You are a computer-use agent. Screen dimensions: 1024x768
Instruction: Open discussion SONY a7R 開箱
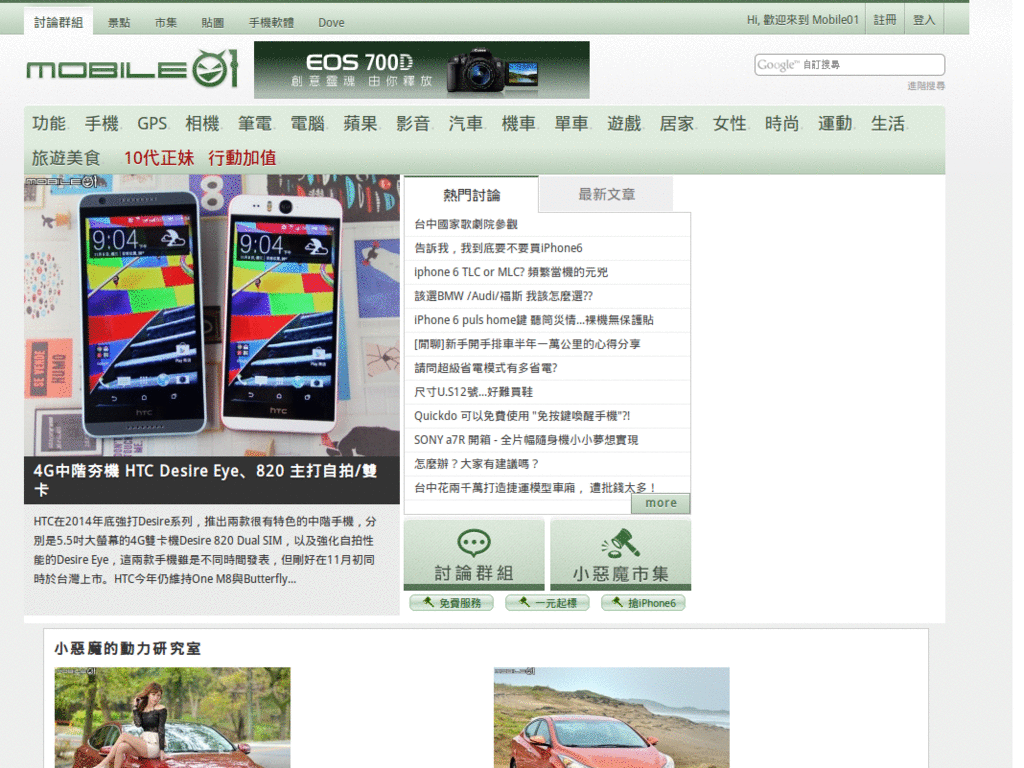[526, 440]
